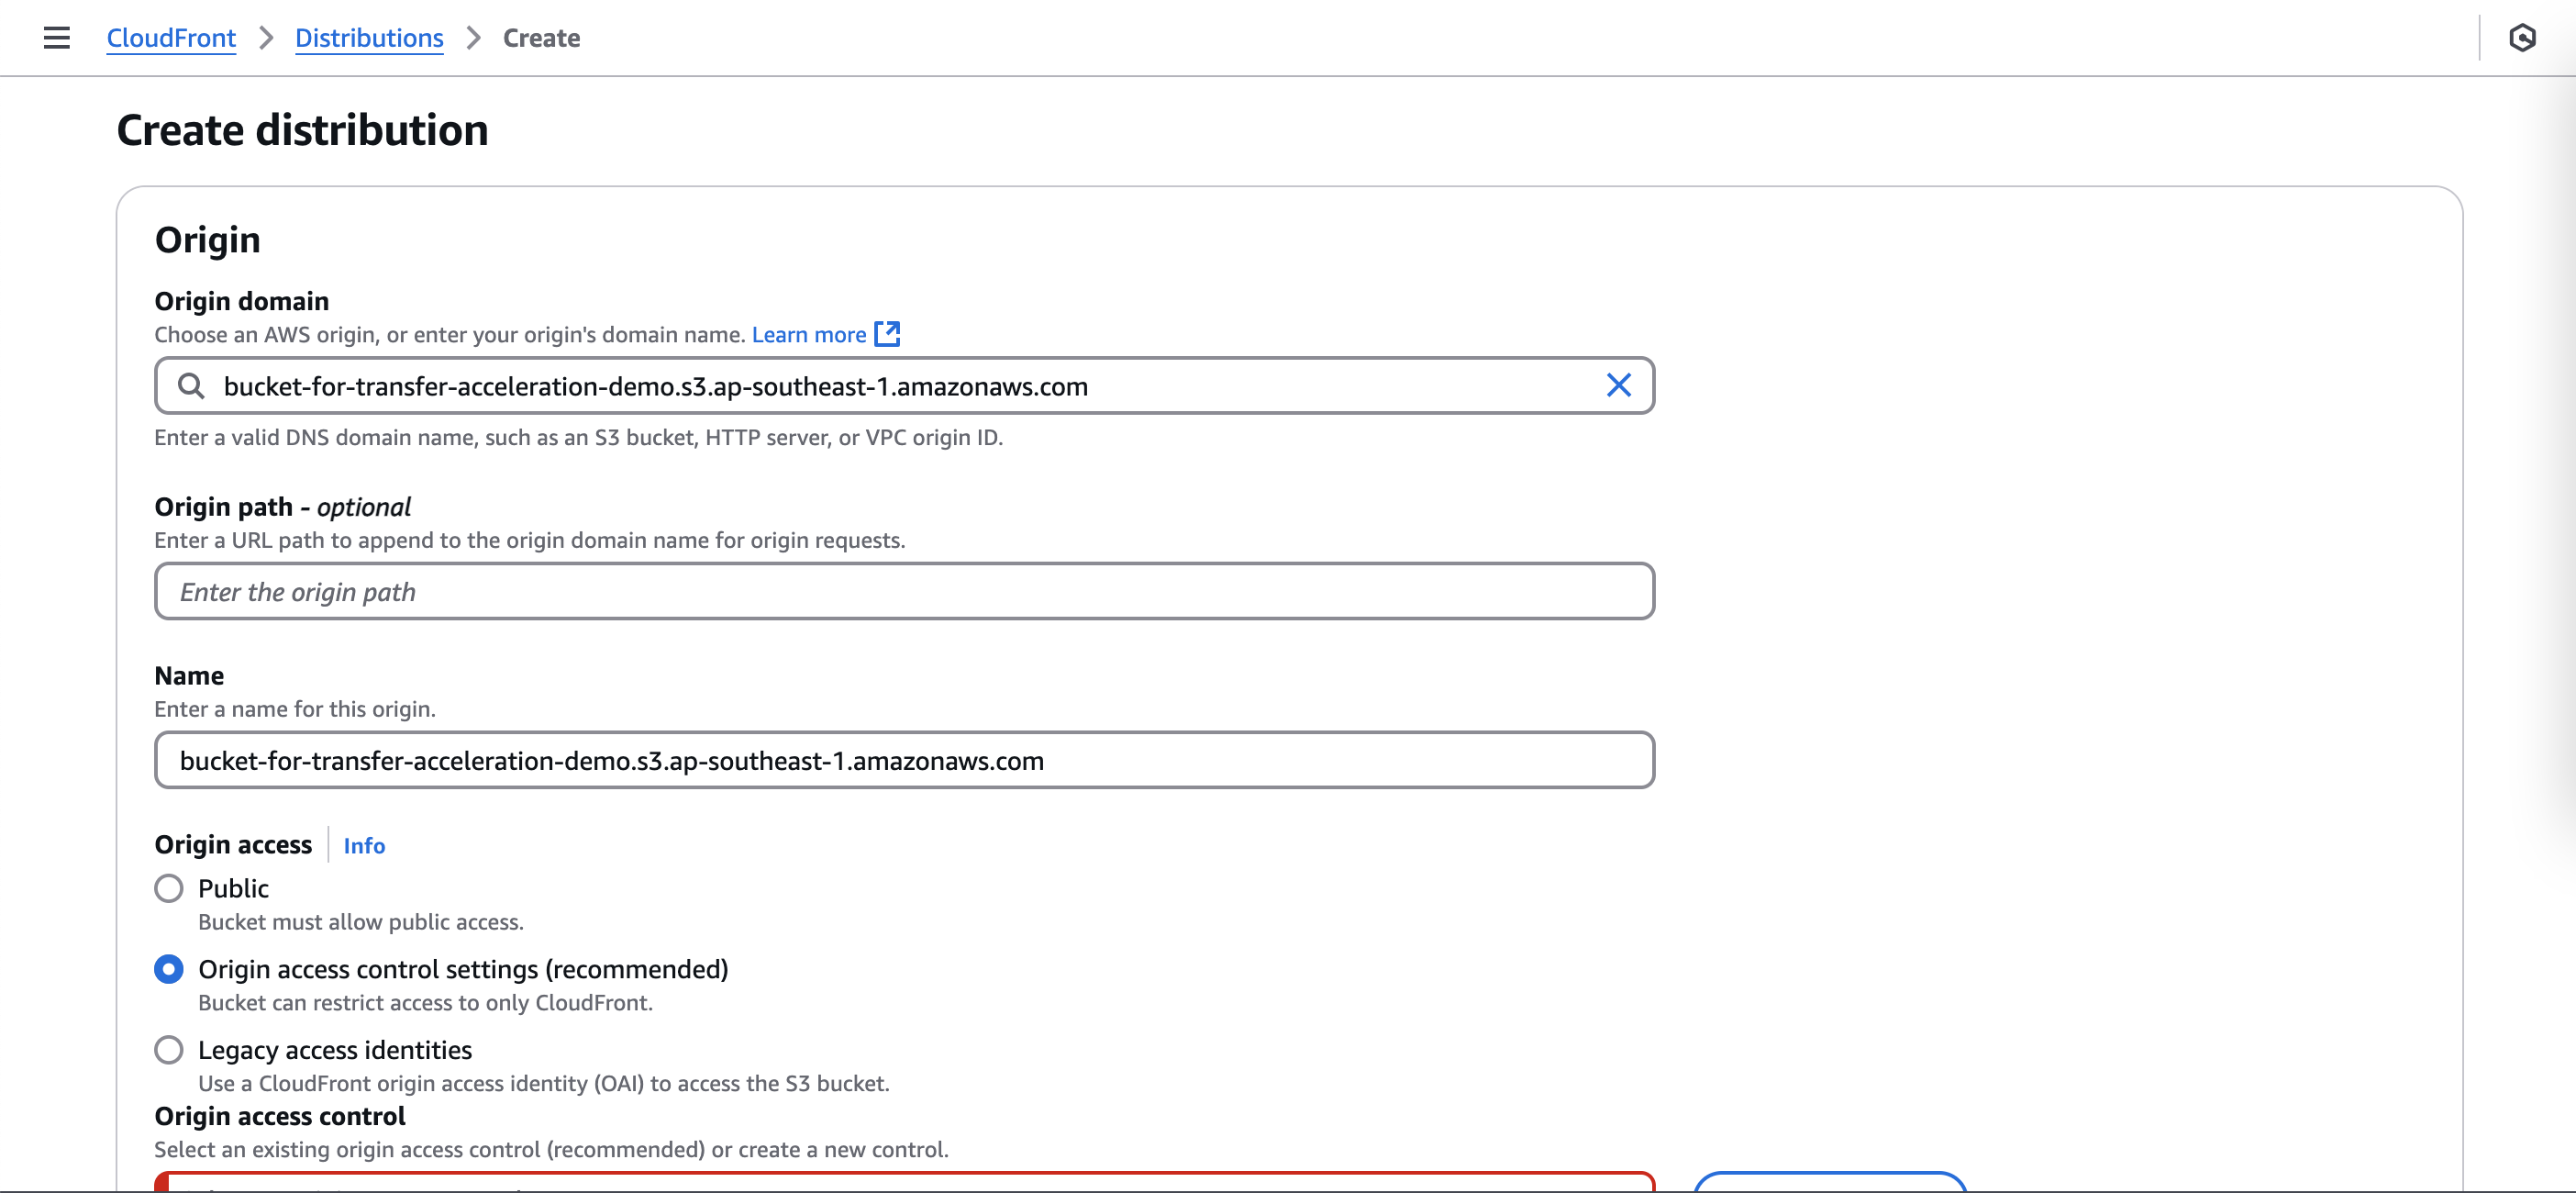Screen dimensions: 2576x1193
Task: Click the Origin path input field
Action: [904, 592]
